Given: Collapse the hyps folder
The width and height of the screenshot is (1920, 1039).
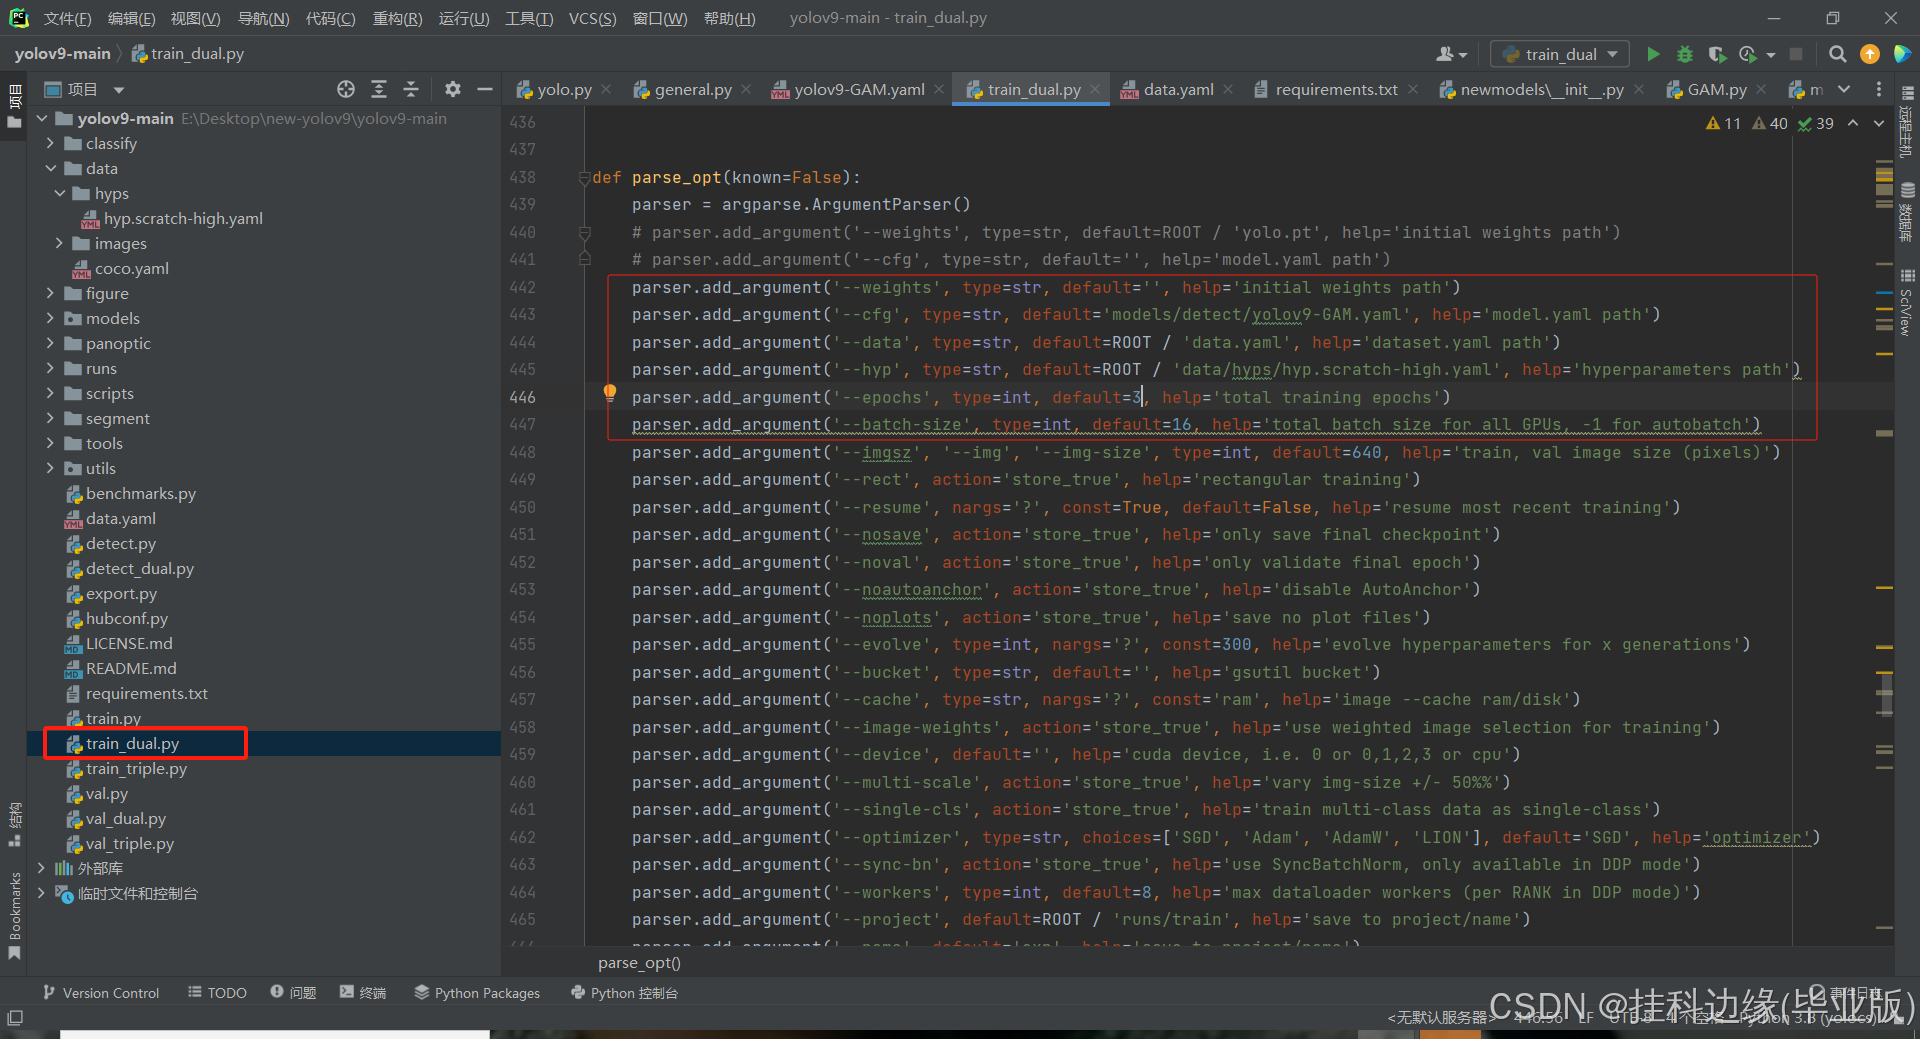Looking at the screenshot, I should [60, 193].
